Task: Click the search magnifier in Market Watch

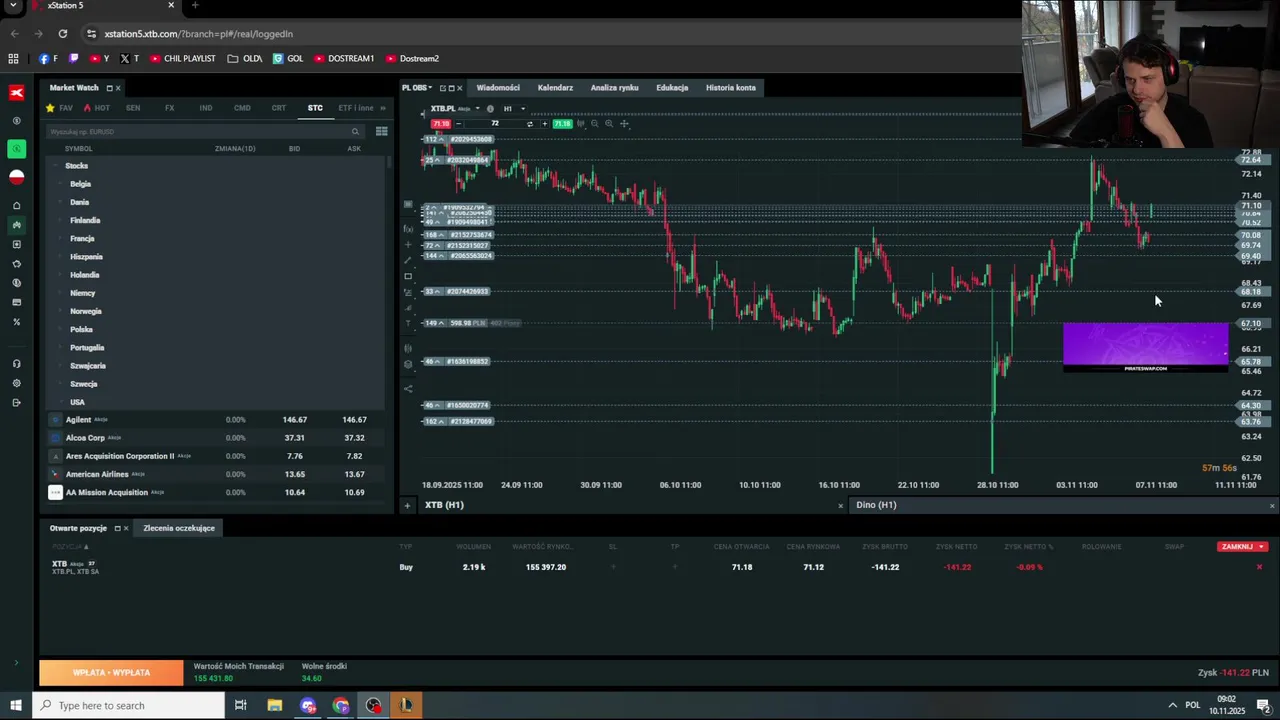Action: pos(355,131)
